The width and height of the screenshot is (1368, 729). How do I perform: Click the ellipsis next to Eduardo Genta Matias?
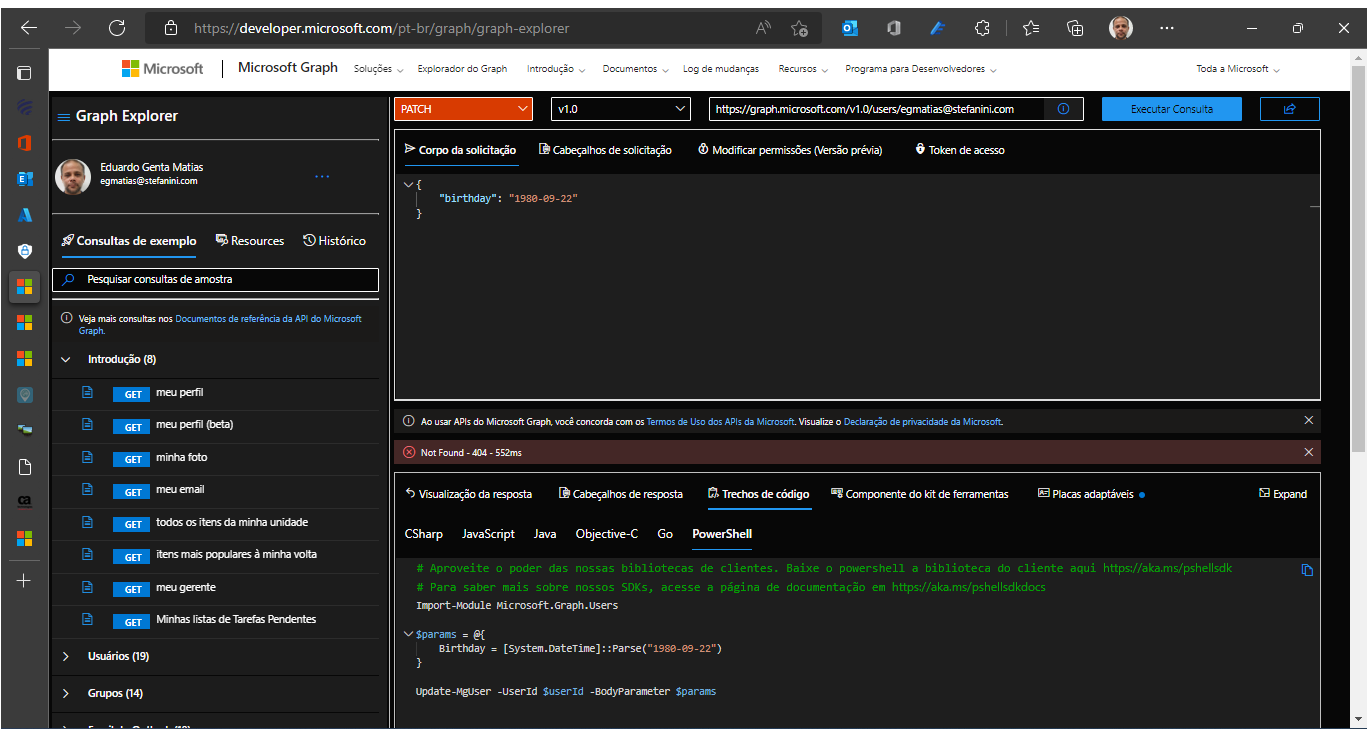tap(322, 174)
